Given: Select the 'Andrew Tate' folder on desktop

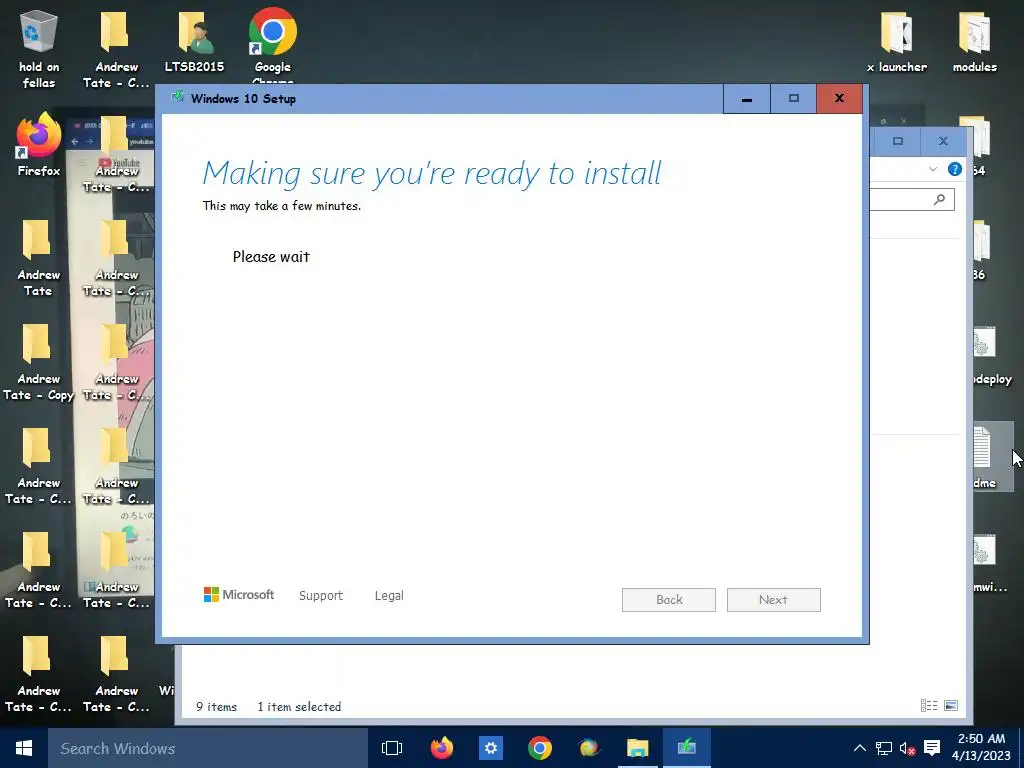Looking at the screenshot, I should [38, 258].
